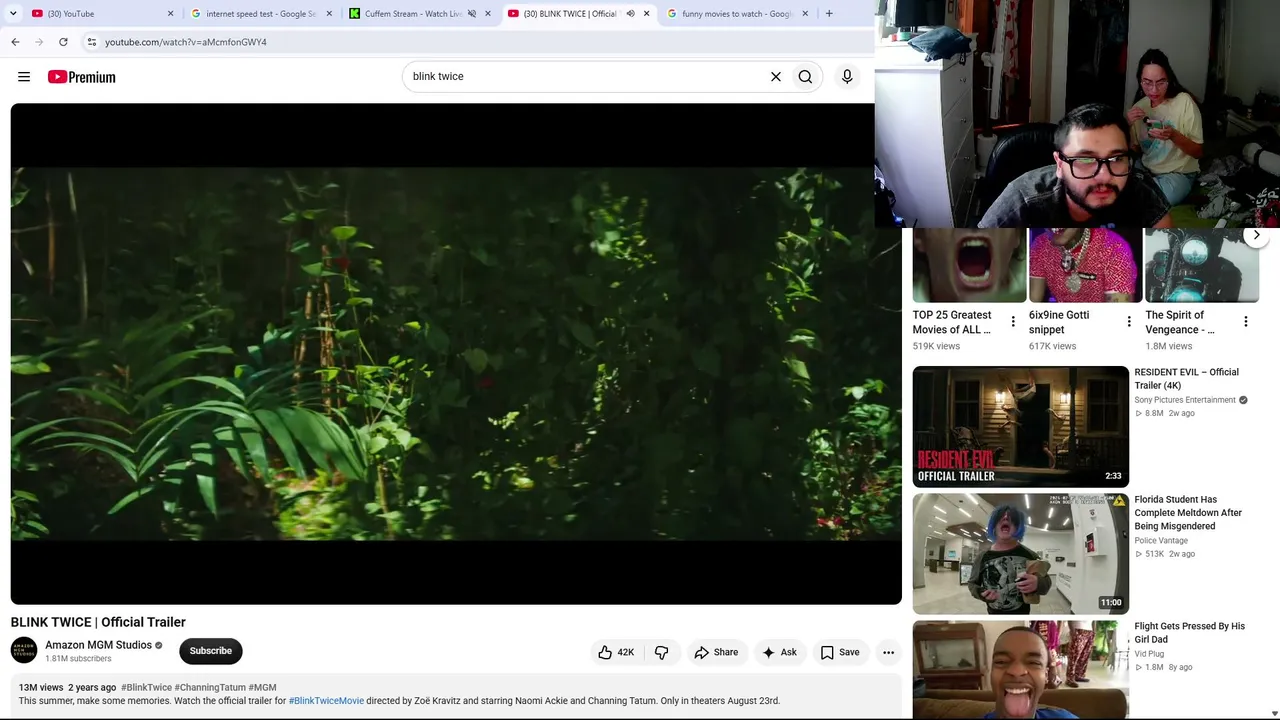Open more actions menu below the video

point(888,652)
